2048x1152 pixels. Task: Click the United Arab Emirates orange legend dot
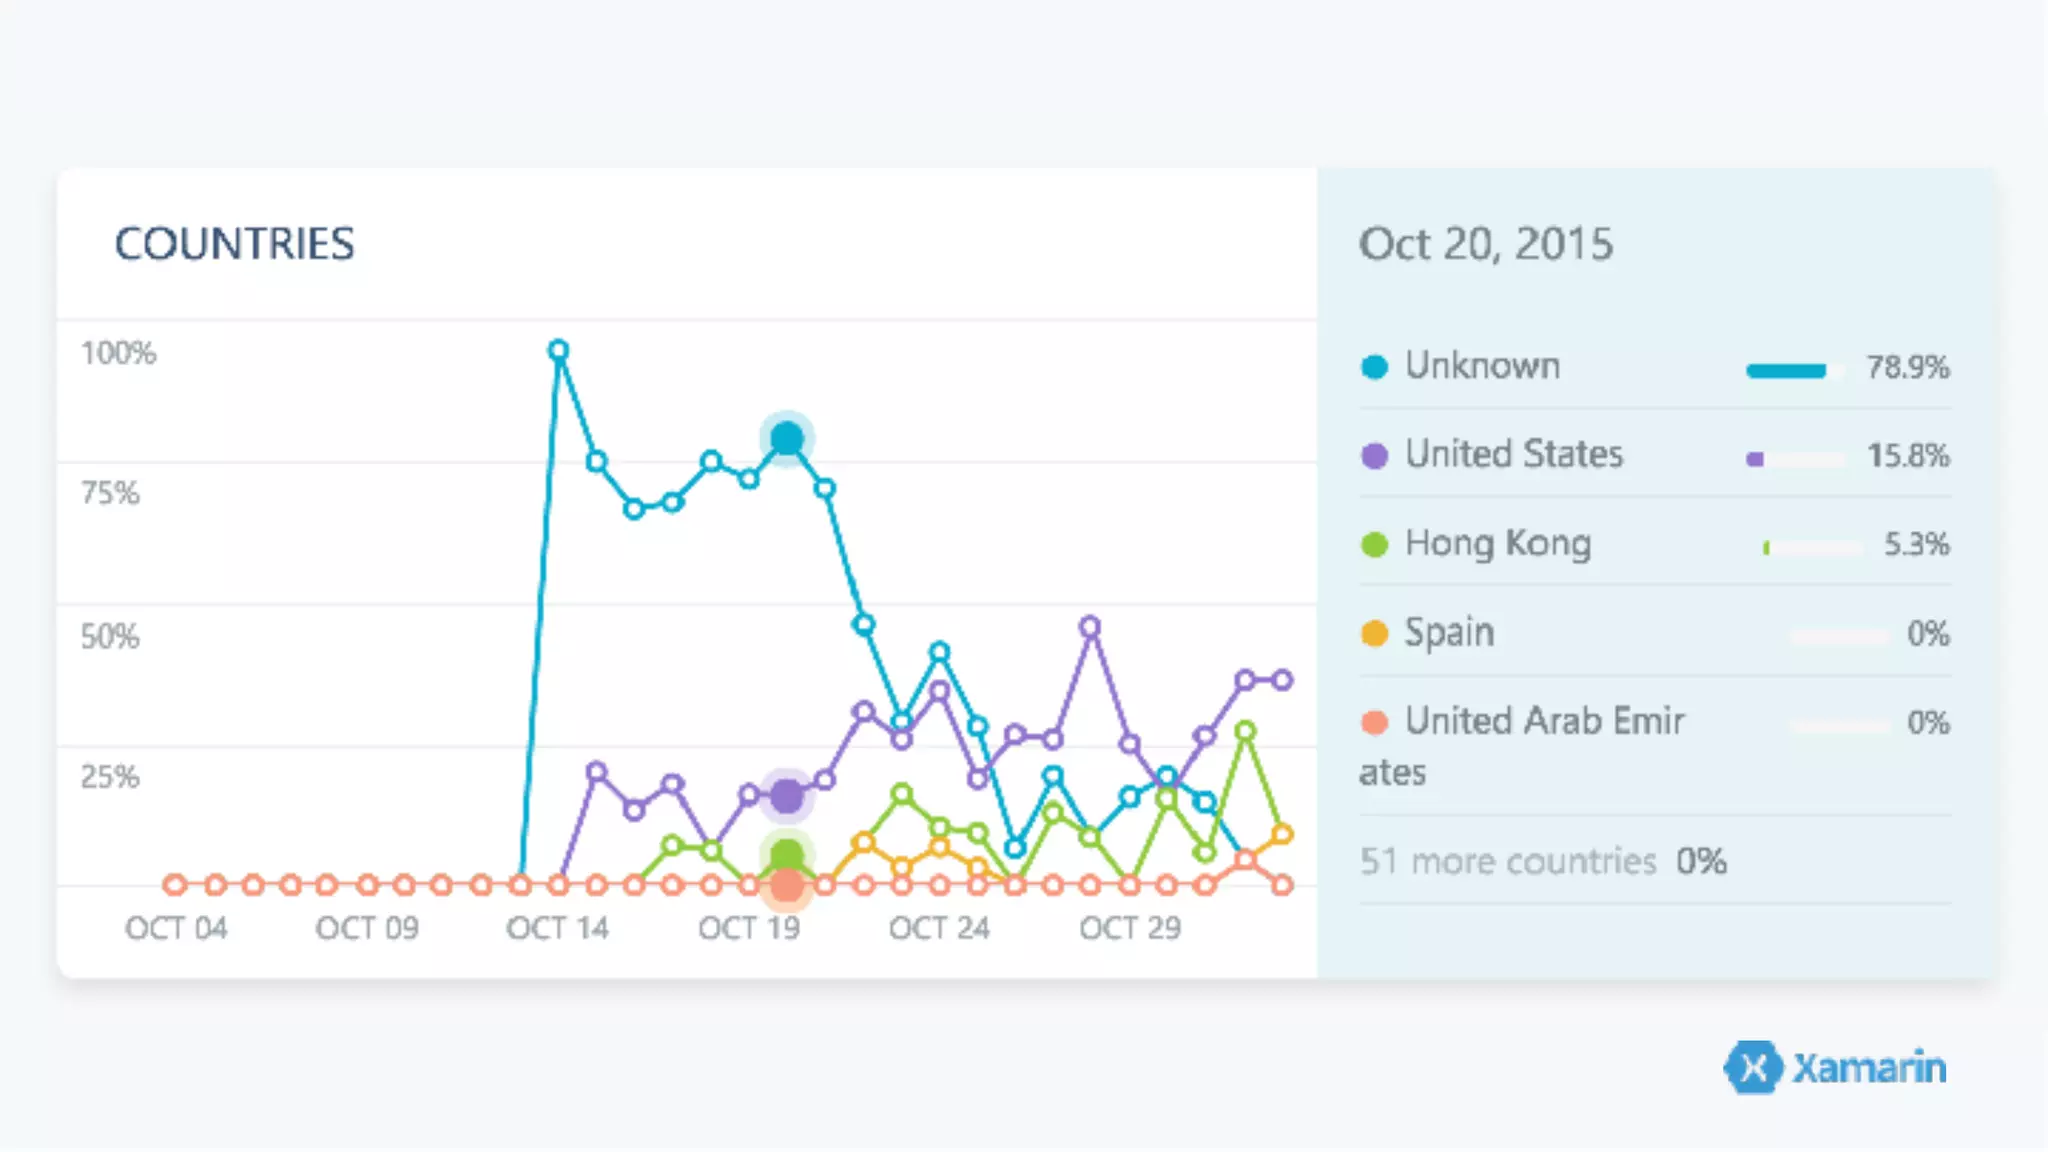pos(1375,722)
